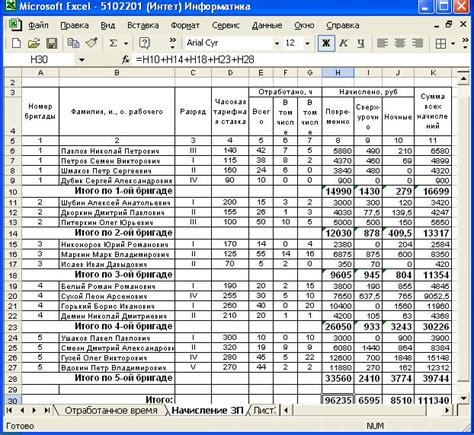The height and width of the screenshot is (435, 474).
Task: Select row 14 header
Action: pos(13,233)
